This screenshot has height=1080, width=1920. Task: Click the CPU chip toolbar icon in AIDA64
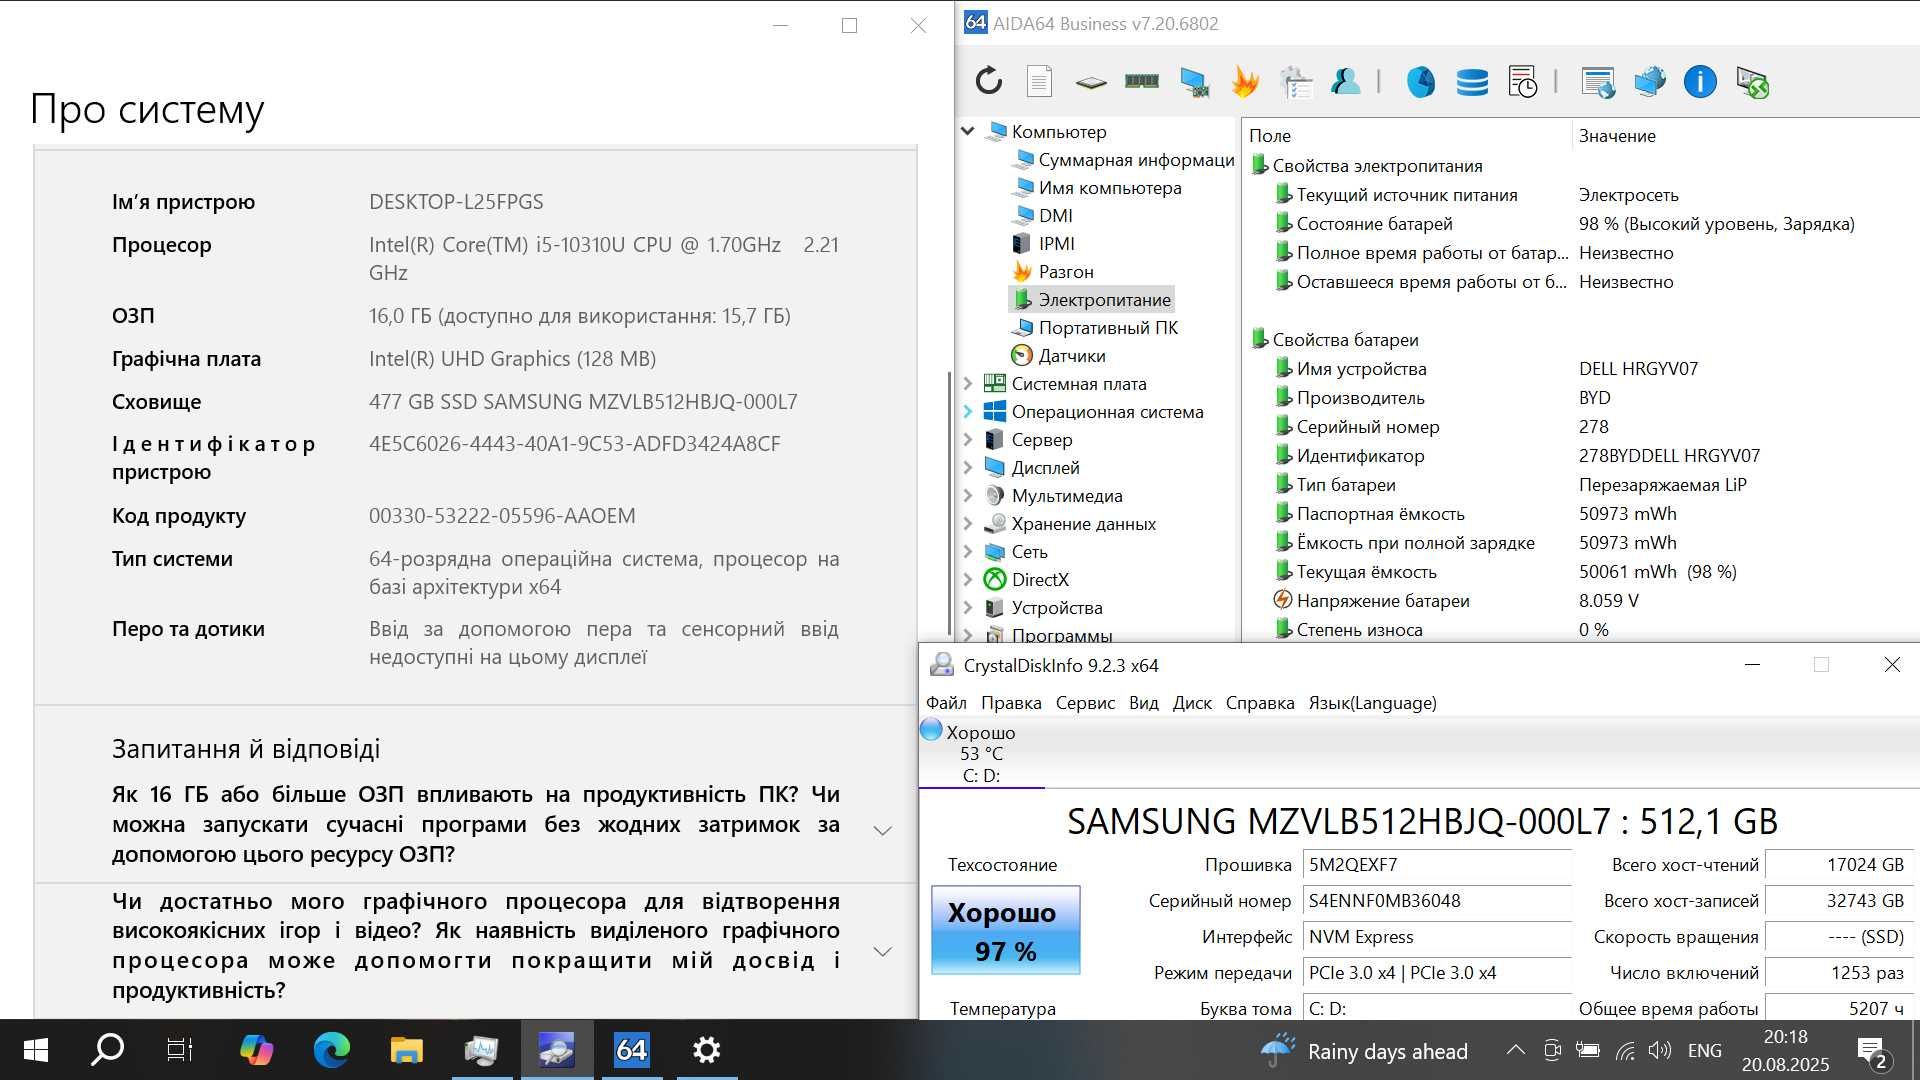coord(1090,82)
